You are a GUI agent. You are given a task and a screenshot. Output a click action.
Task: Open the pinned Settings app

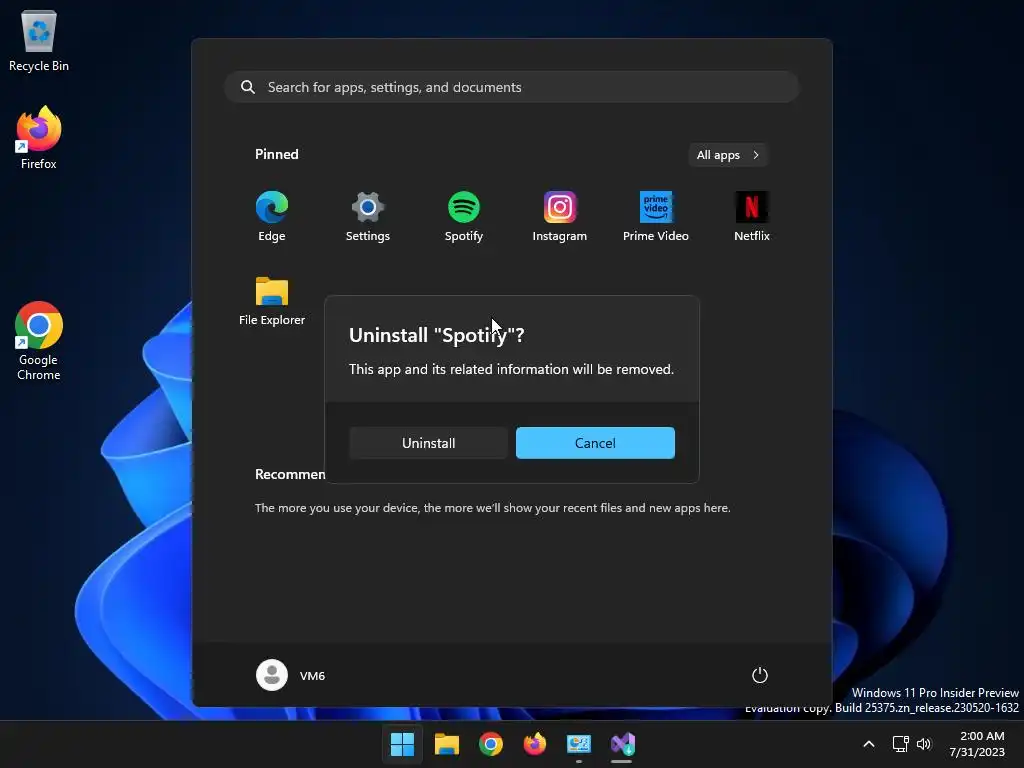[368, 217]
